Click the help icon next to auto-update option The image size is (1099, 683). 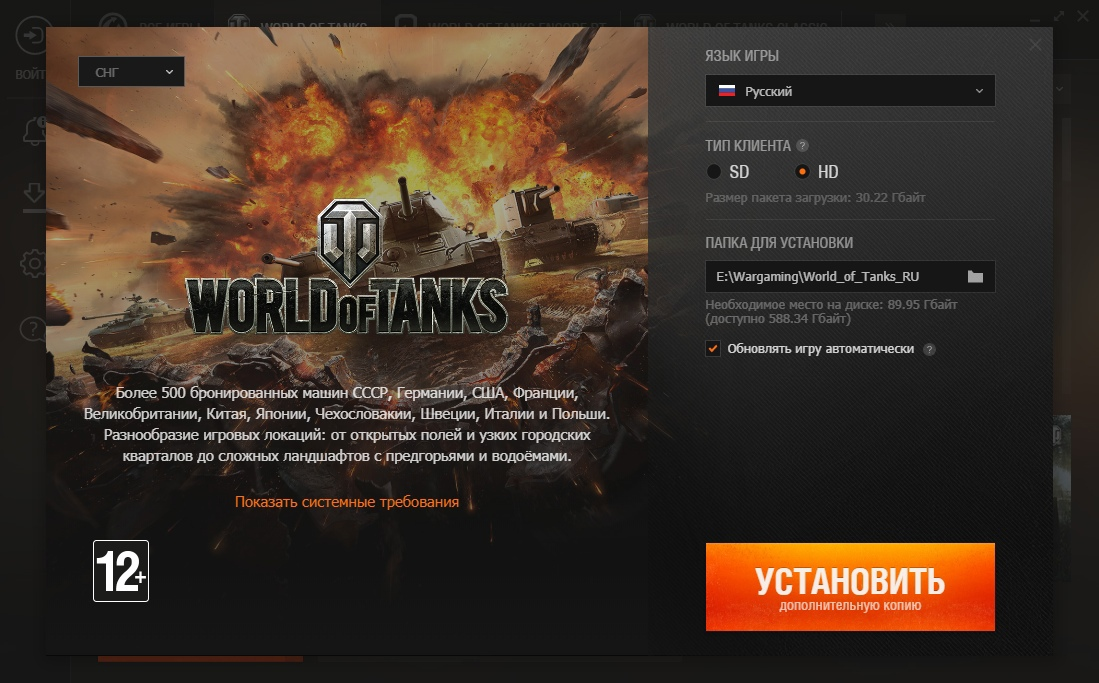click(929, 350)
